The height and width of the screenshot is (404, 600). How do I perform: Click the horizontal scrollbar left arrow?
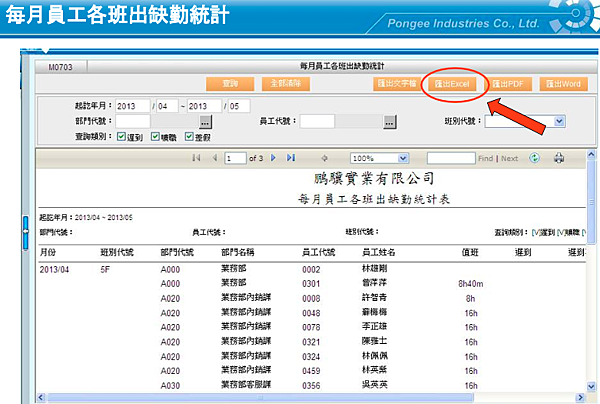(41, 397)
